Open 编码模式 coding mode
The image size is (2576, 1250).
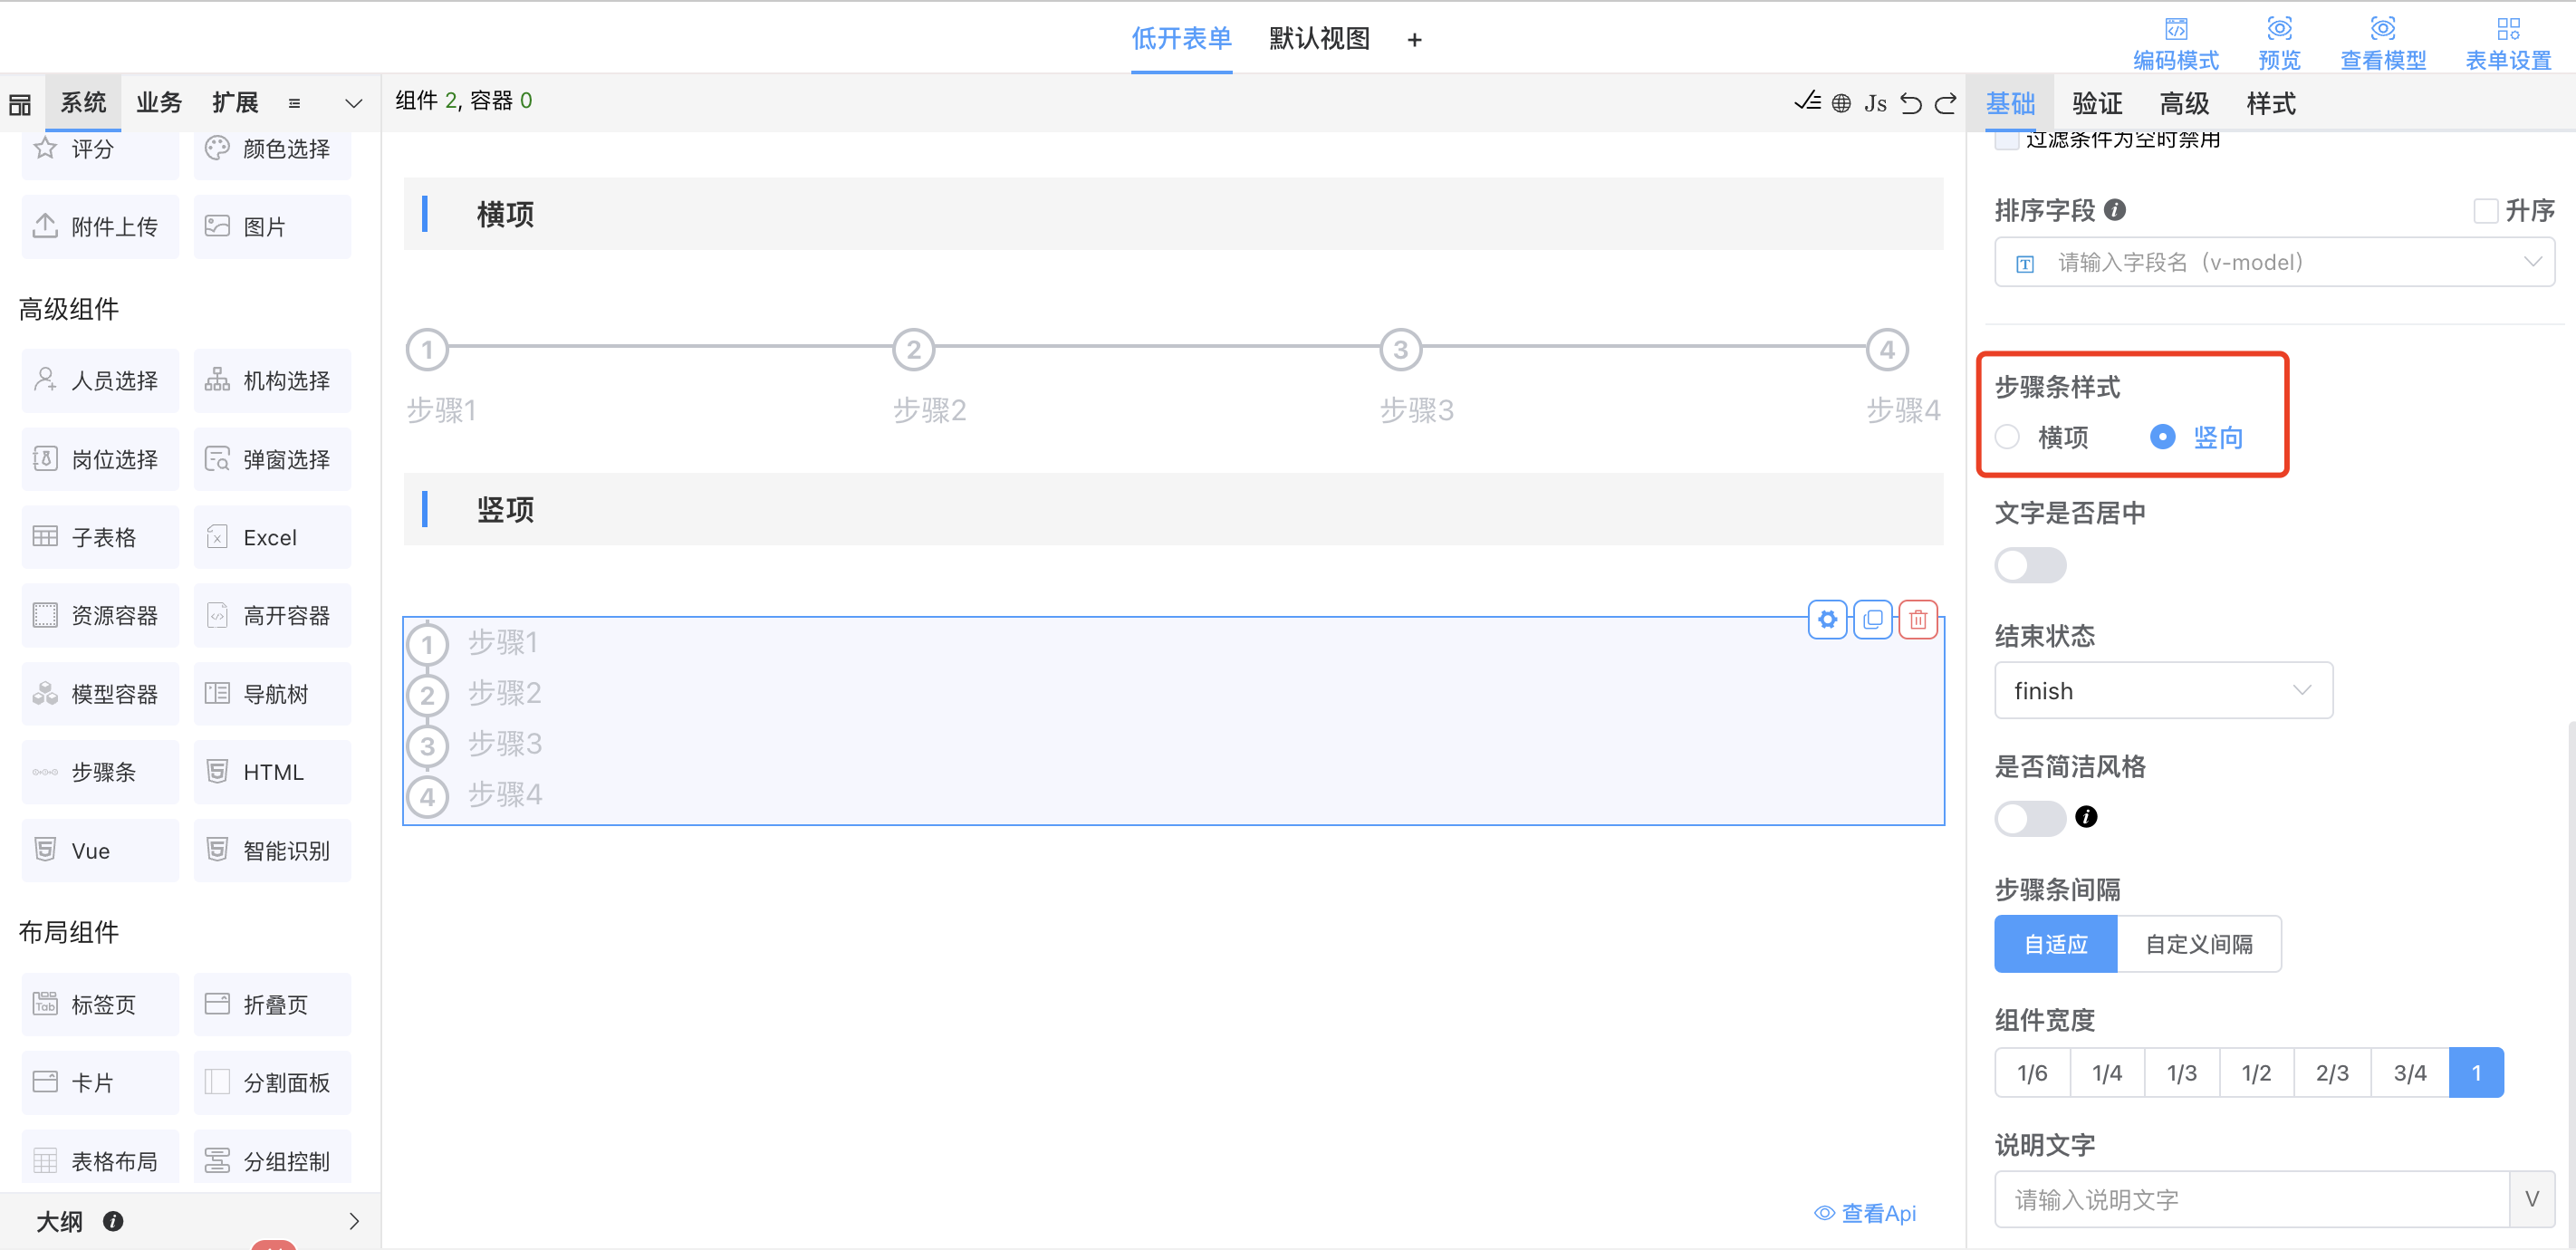[x=2175, y=44]
